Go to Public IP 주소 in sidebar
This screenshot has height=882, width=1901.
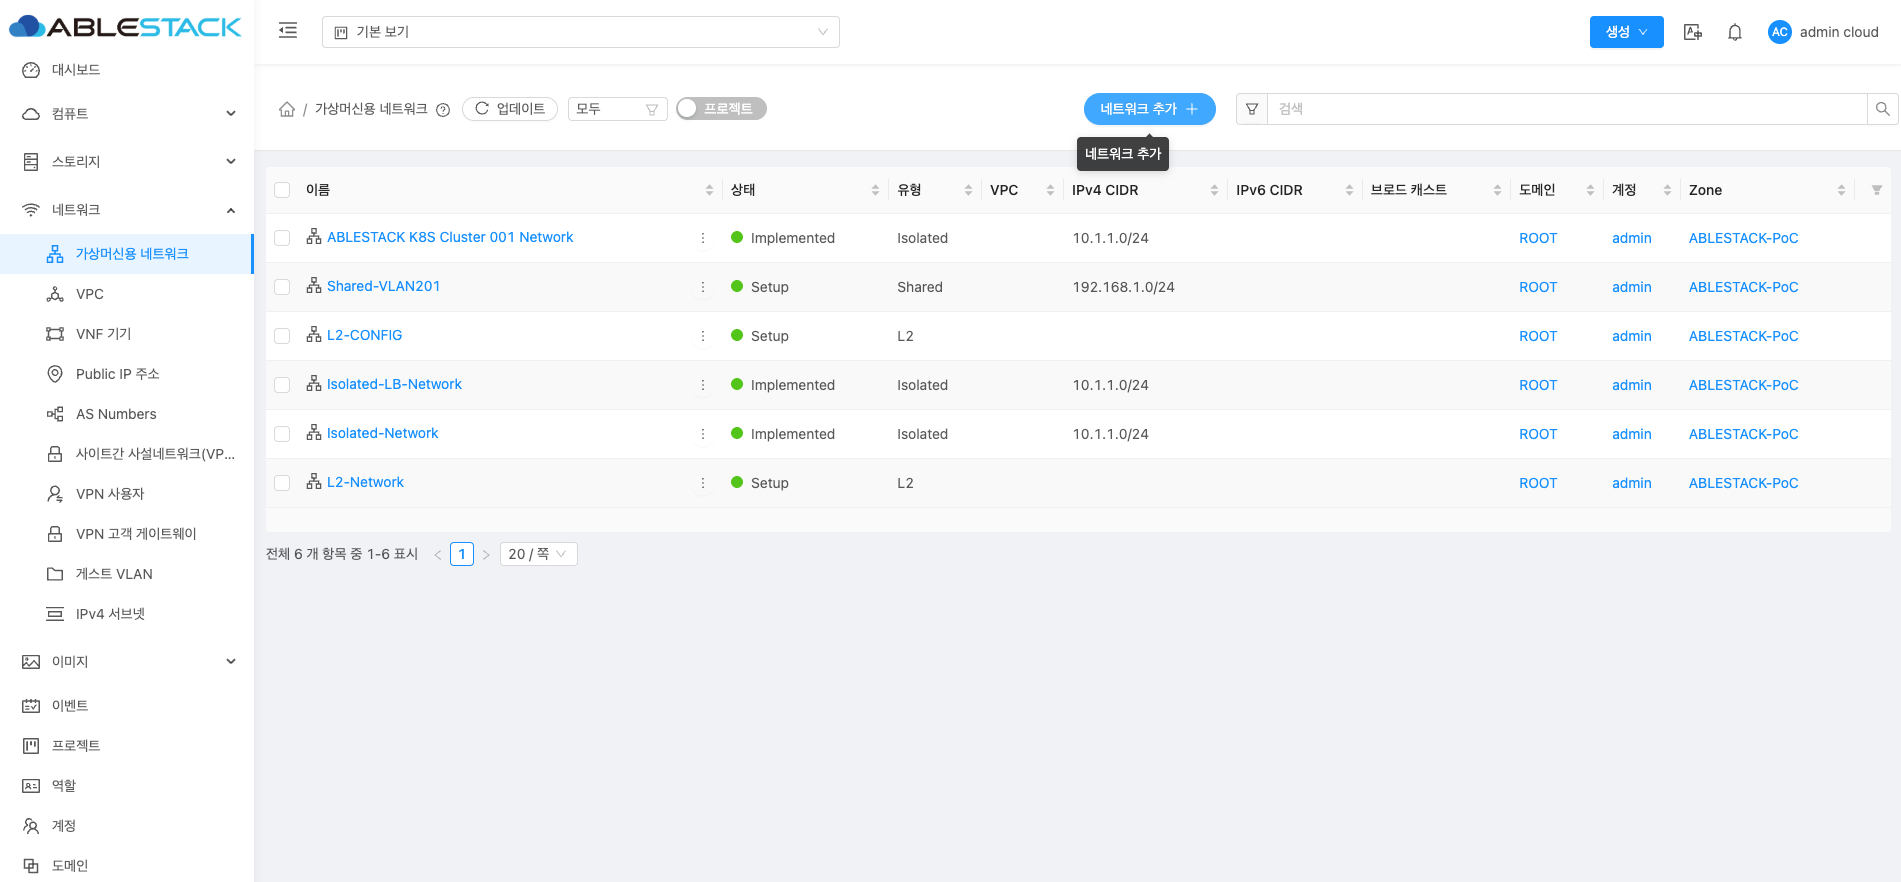[x=117, y=374]
